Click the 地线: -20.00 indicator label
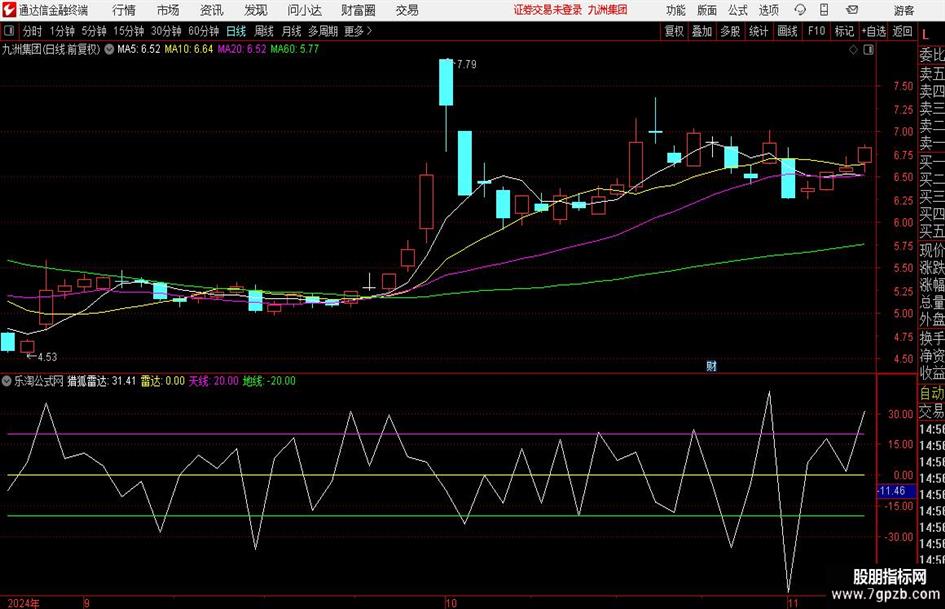Image resolution: width=945 pixels, height=609 pixels. (x=269, y=381)
